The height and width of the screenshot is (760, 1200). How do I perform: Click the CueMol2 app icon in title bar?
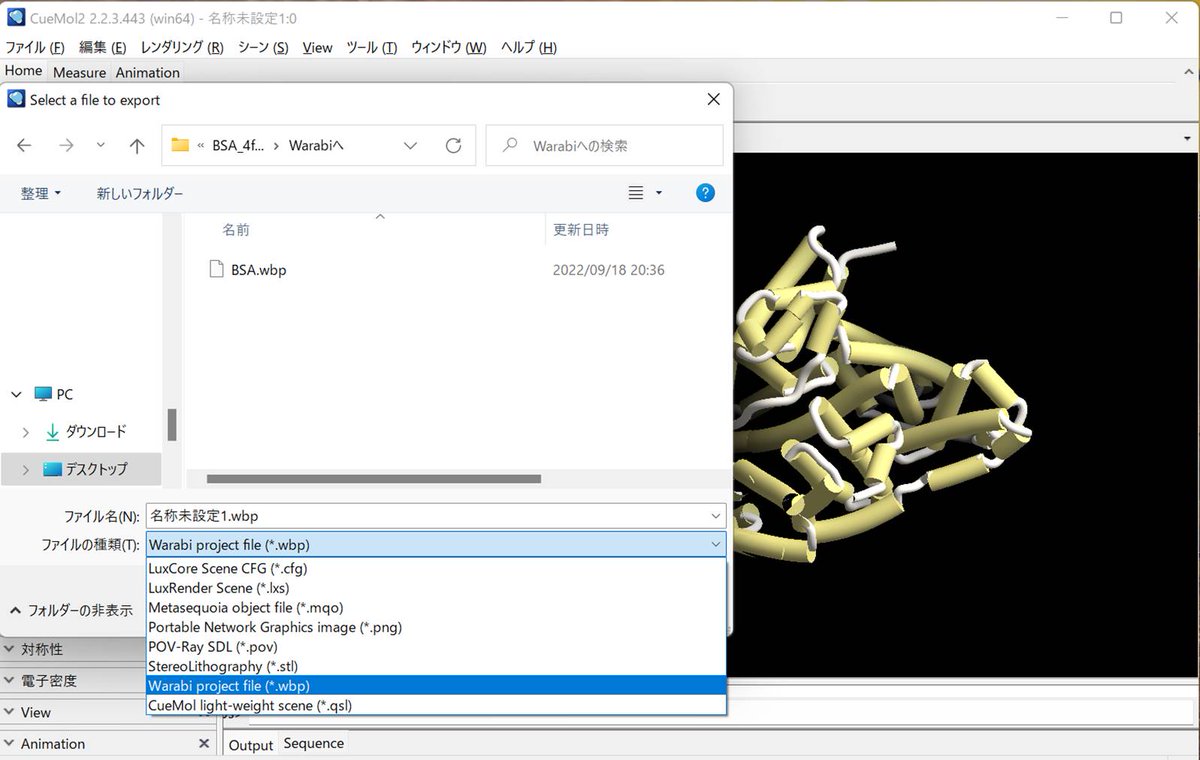[x=16, y=17]
